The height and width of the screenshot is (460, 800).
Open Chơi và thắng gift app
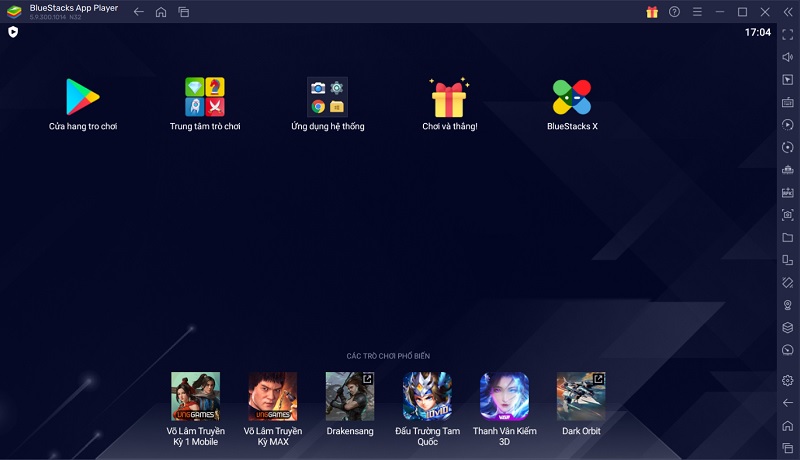click(x=449, y=97)
